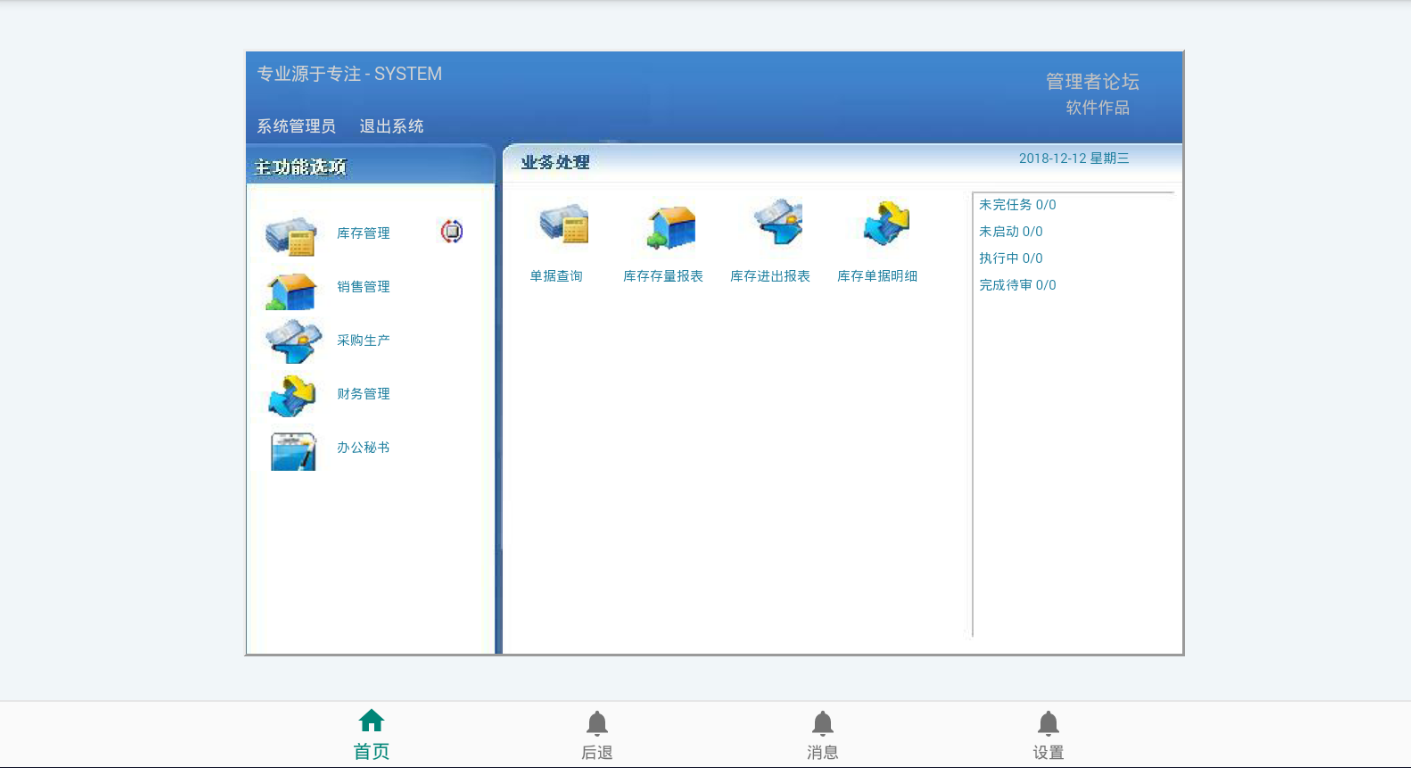Click the refresh icon beside 库存管理
The height and width of the screenshot is (768, 1411).
click(452, 232)
